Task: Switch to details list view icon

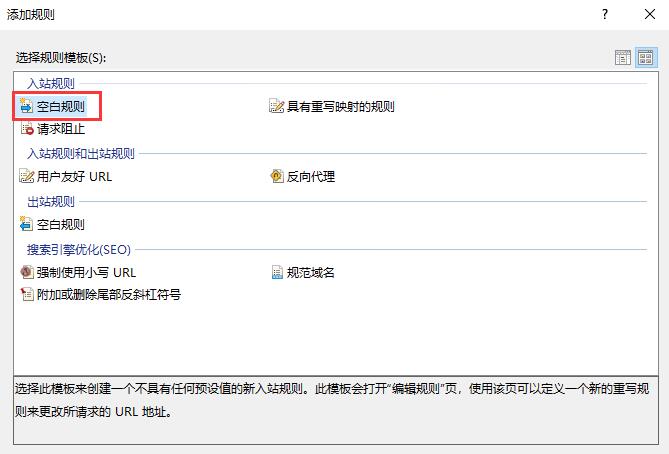Action: pos(622,57)
